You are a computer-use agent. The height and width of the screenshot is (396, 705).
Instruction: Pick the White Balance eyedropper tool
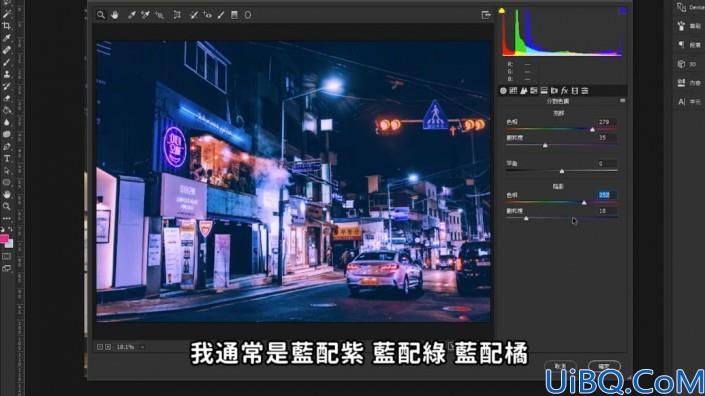131,15
